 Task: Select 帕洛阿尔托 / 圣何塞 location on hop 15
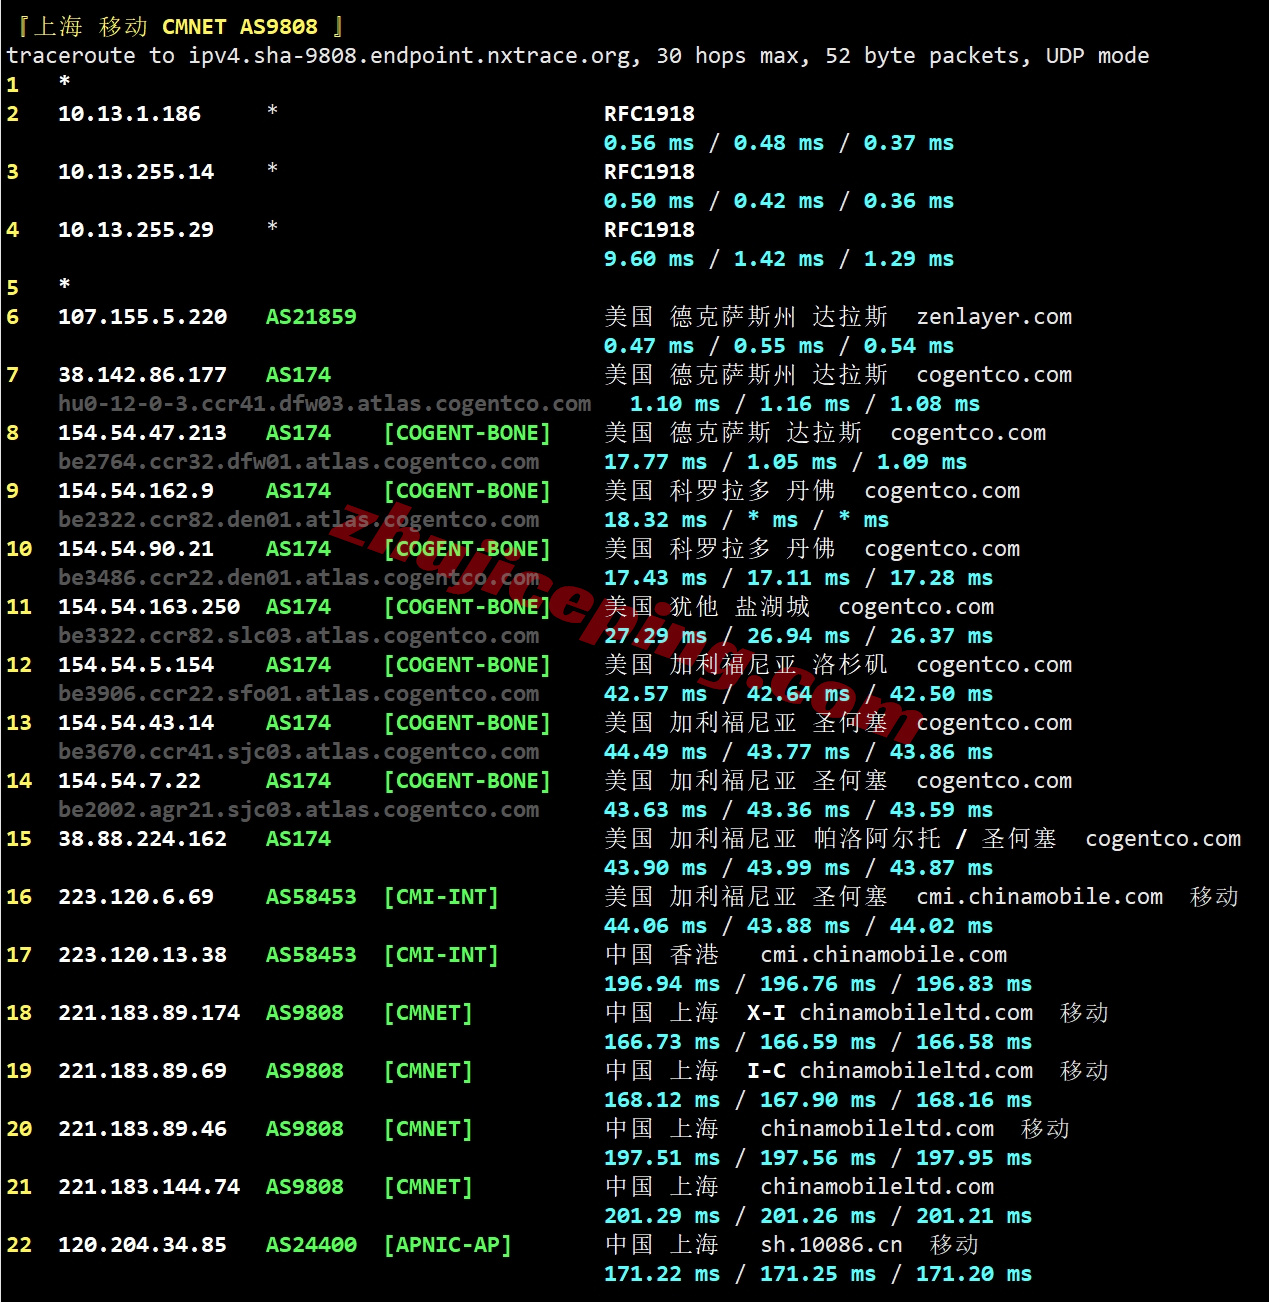(935, 839)
